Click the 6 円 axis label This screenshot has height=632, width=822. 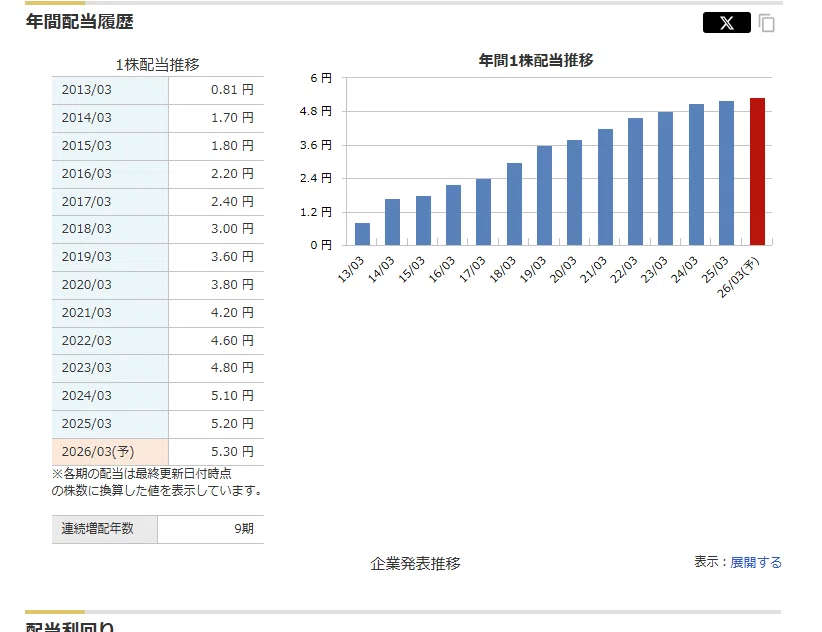(321, 78)
